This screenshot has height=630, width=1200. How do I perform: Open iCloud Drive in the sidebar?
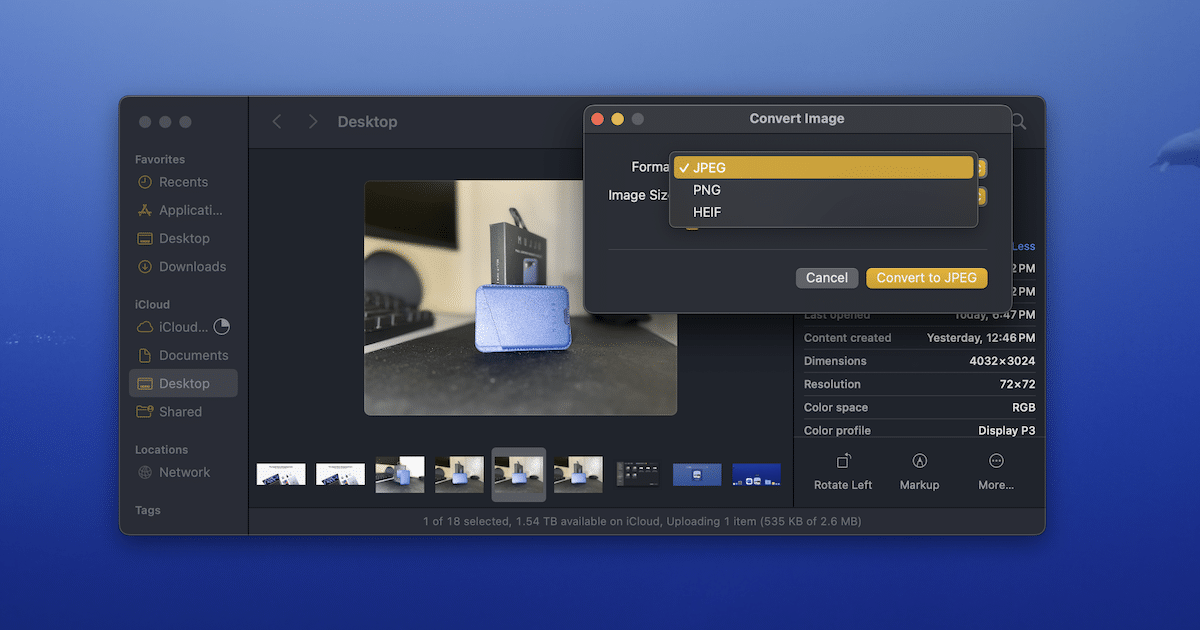pos(183,327)
